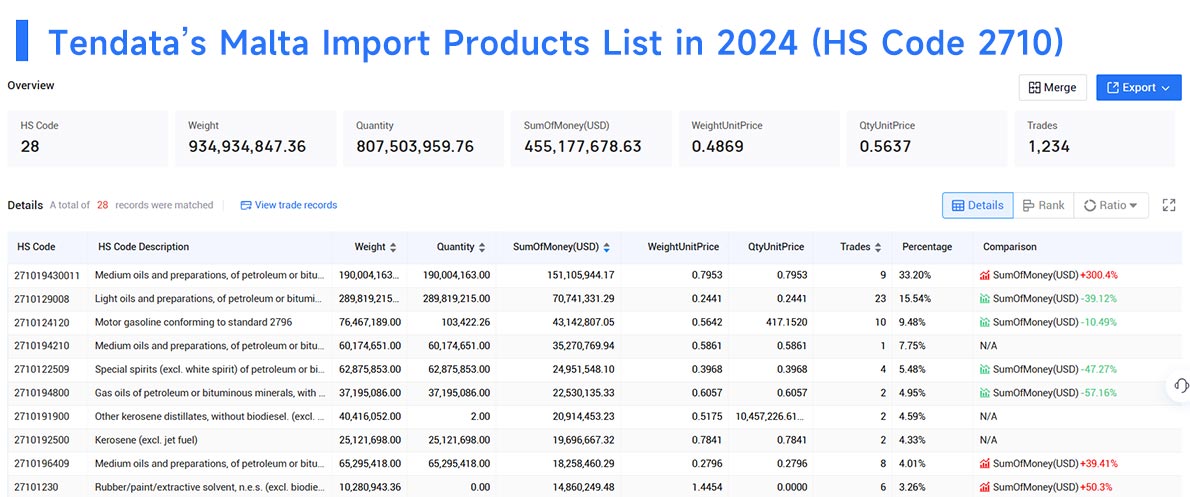Click the 1.4454 WeightUnitPrice cell
The width and height of the screenshot is (1190, 497).
(x=706, y=486)
